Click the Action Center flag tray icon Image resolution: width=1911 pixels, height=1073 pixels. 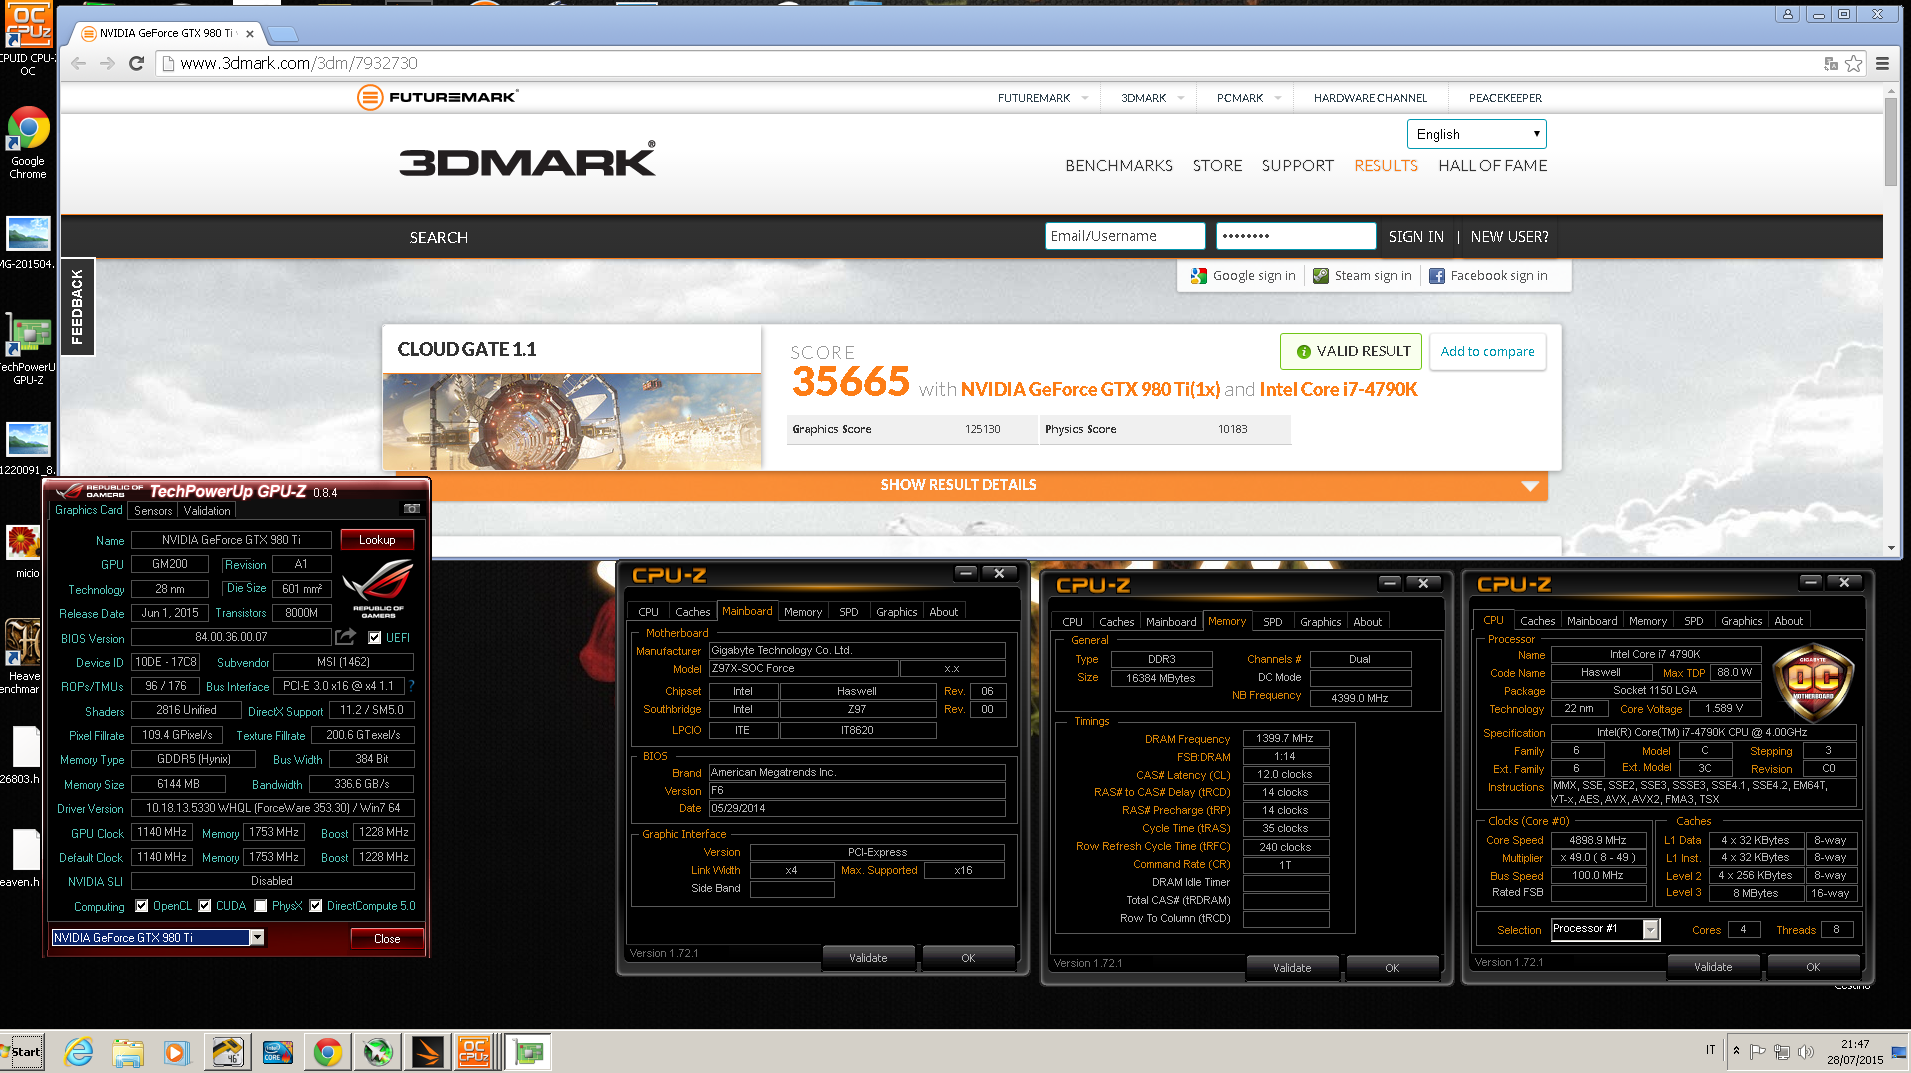click(1757, 1051)
